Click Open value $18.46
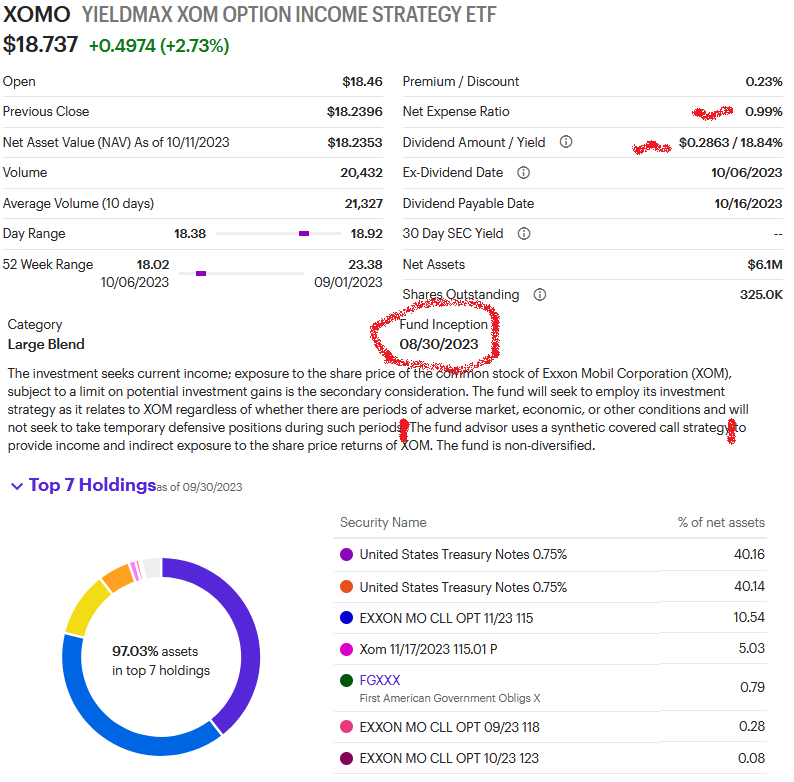 pyautogui.click(x=363, y=82)
